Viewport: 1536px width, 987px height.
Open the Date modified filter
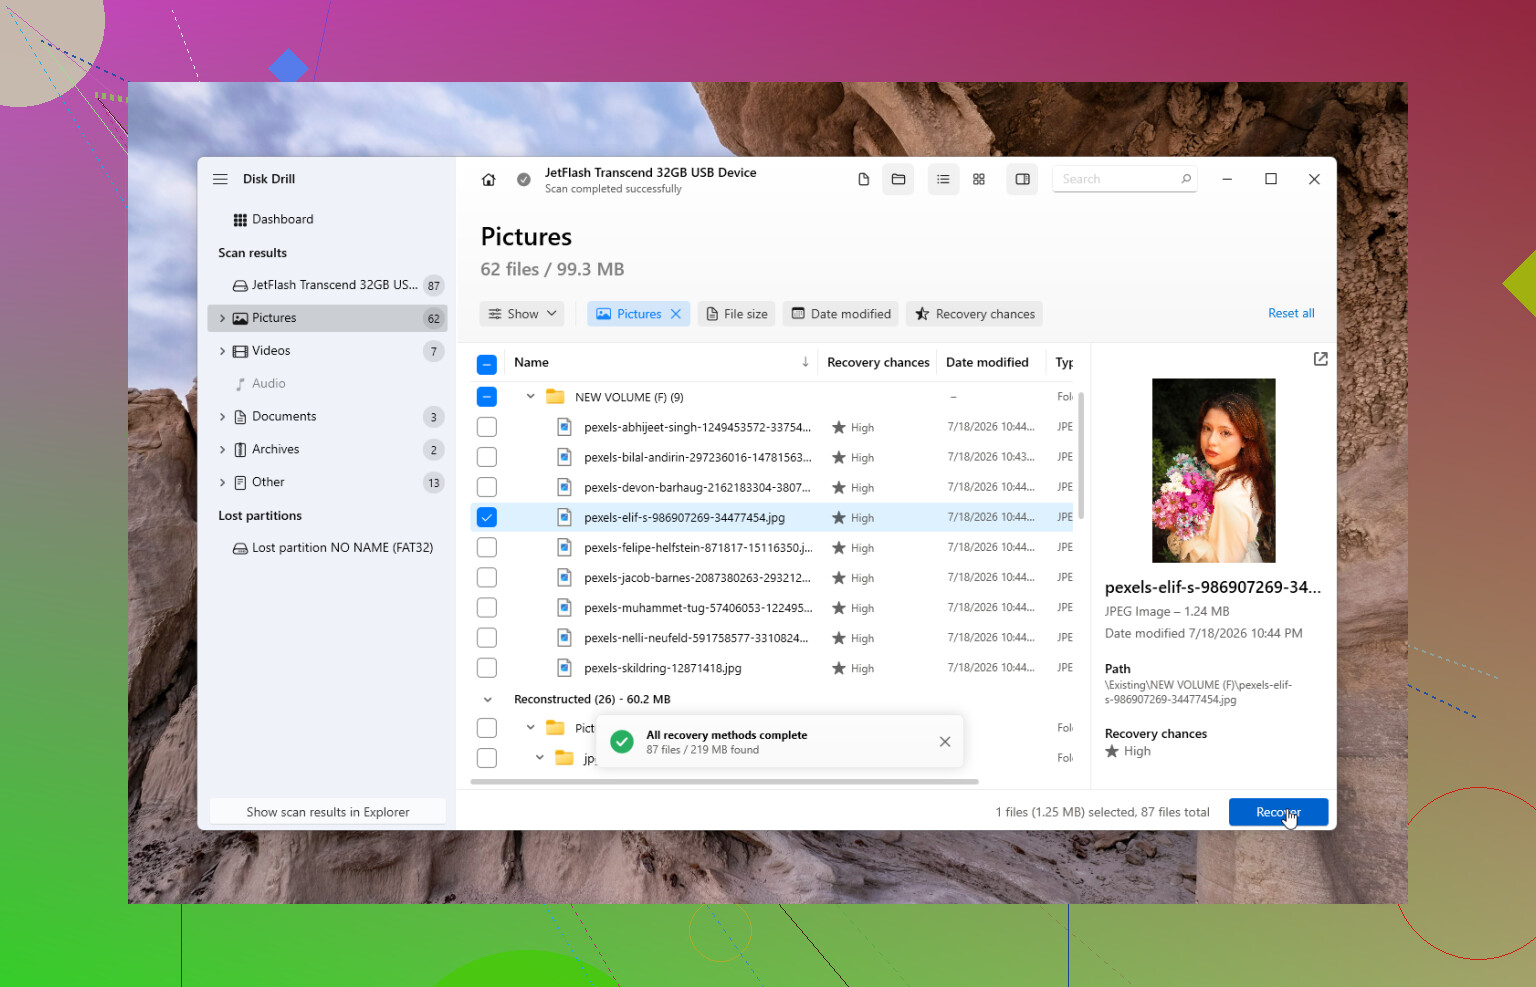841,314
